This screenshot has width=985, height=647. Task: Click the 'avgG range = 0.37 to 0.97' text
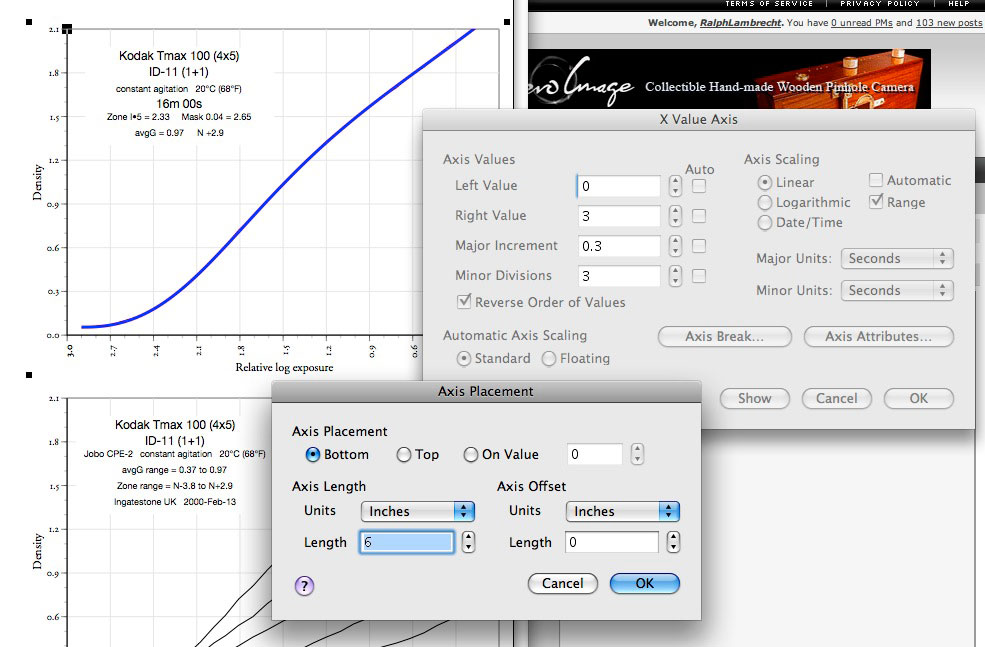pyautogui.click(x=174, y=470)
